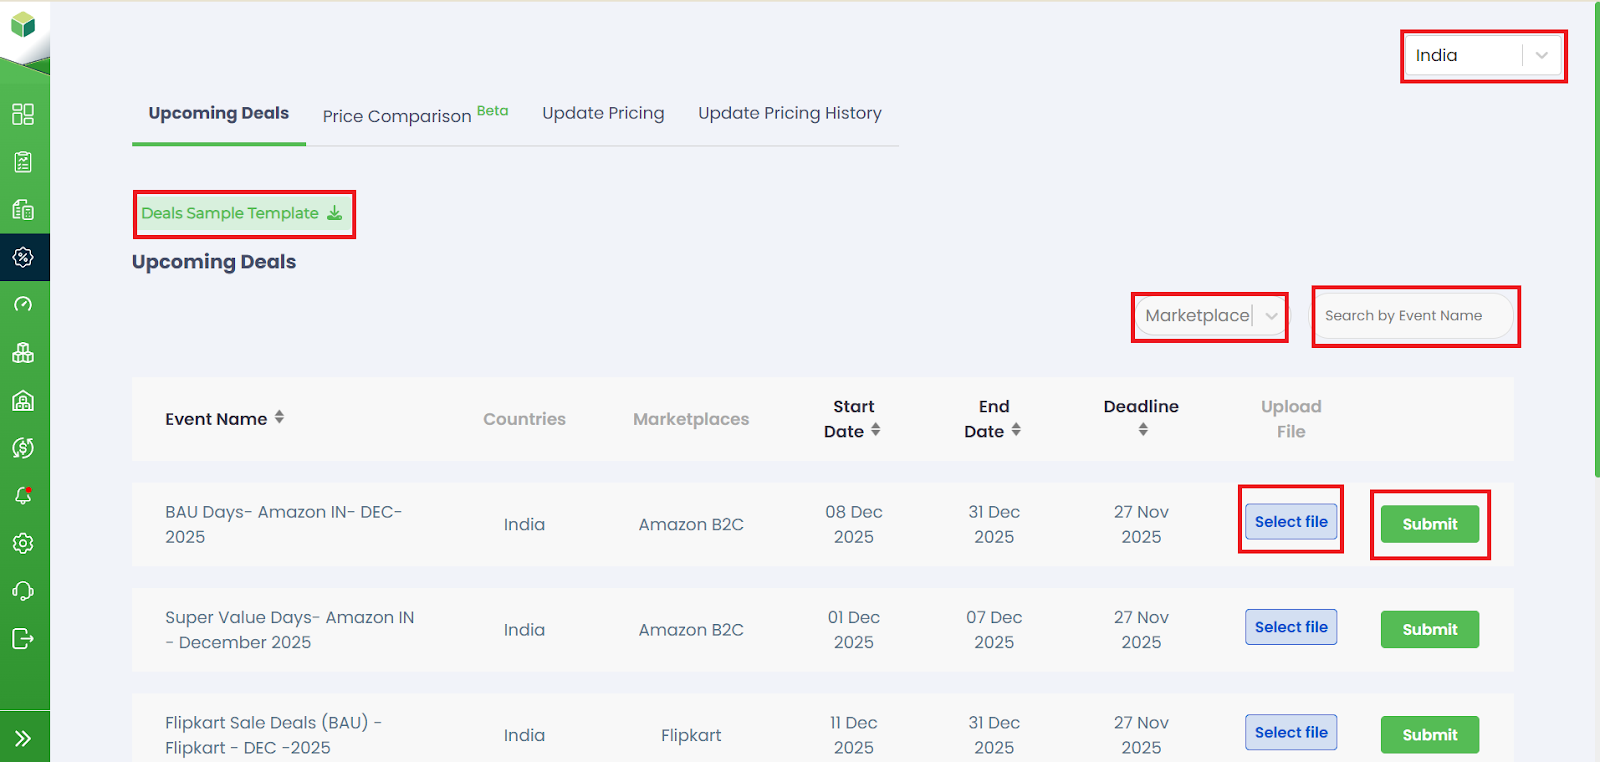Open the speedometer performance sidebar icon
Image resolution: width=1600 pixels, height=762 pixels.
click(x=23, y=304)
